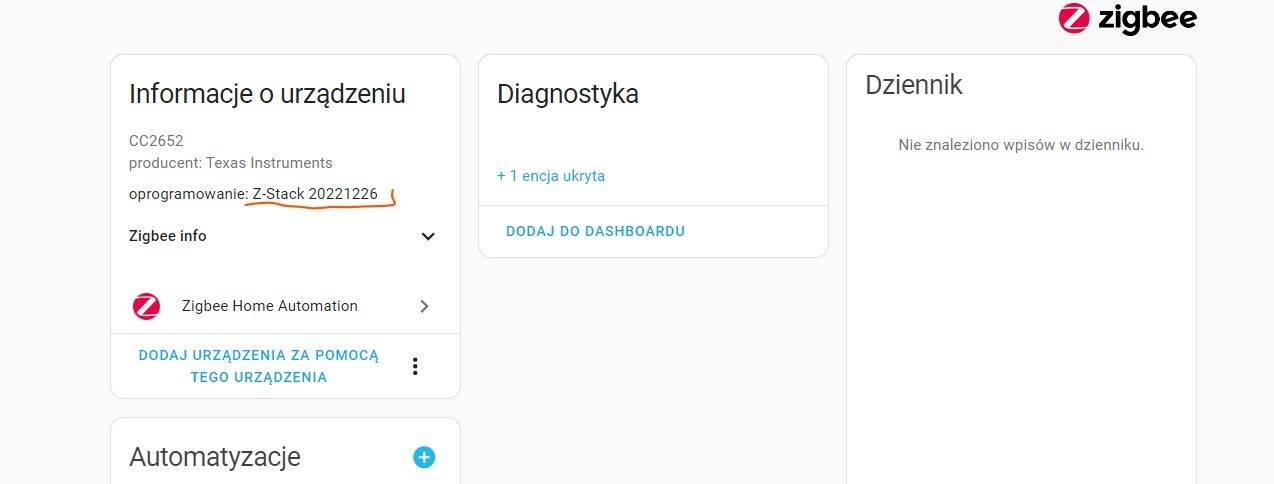1274x484 pixels.
Task: Select the "Zigbee Home Automation" label text
Action: pyautogui.click(x=270, y=306)
